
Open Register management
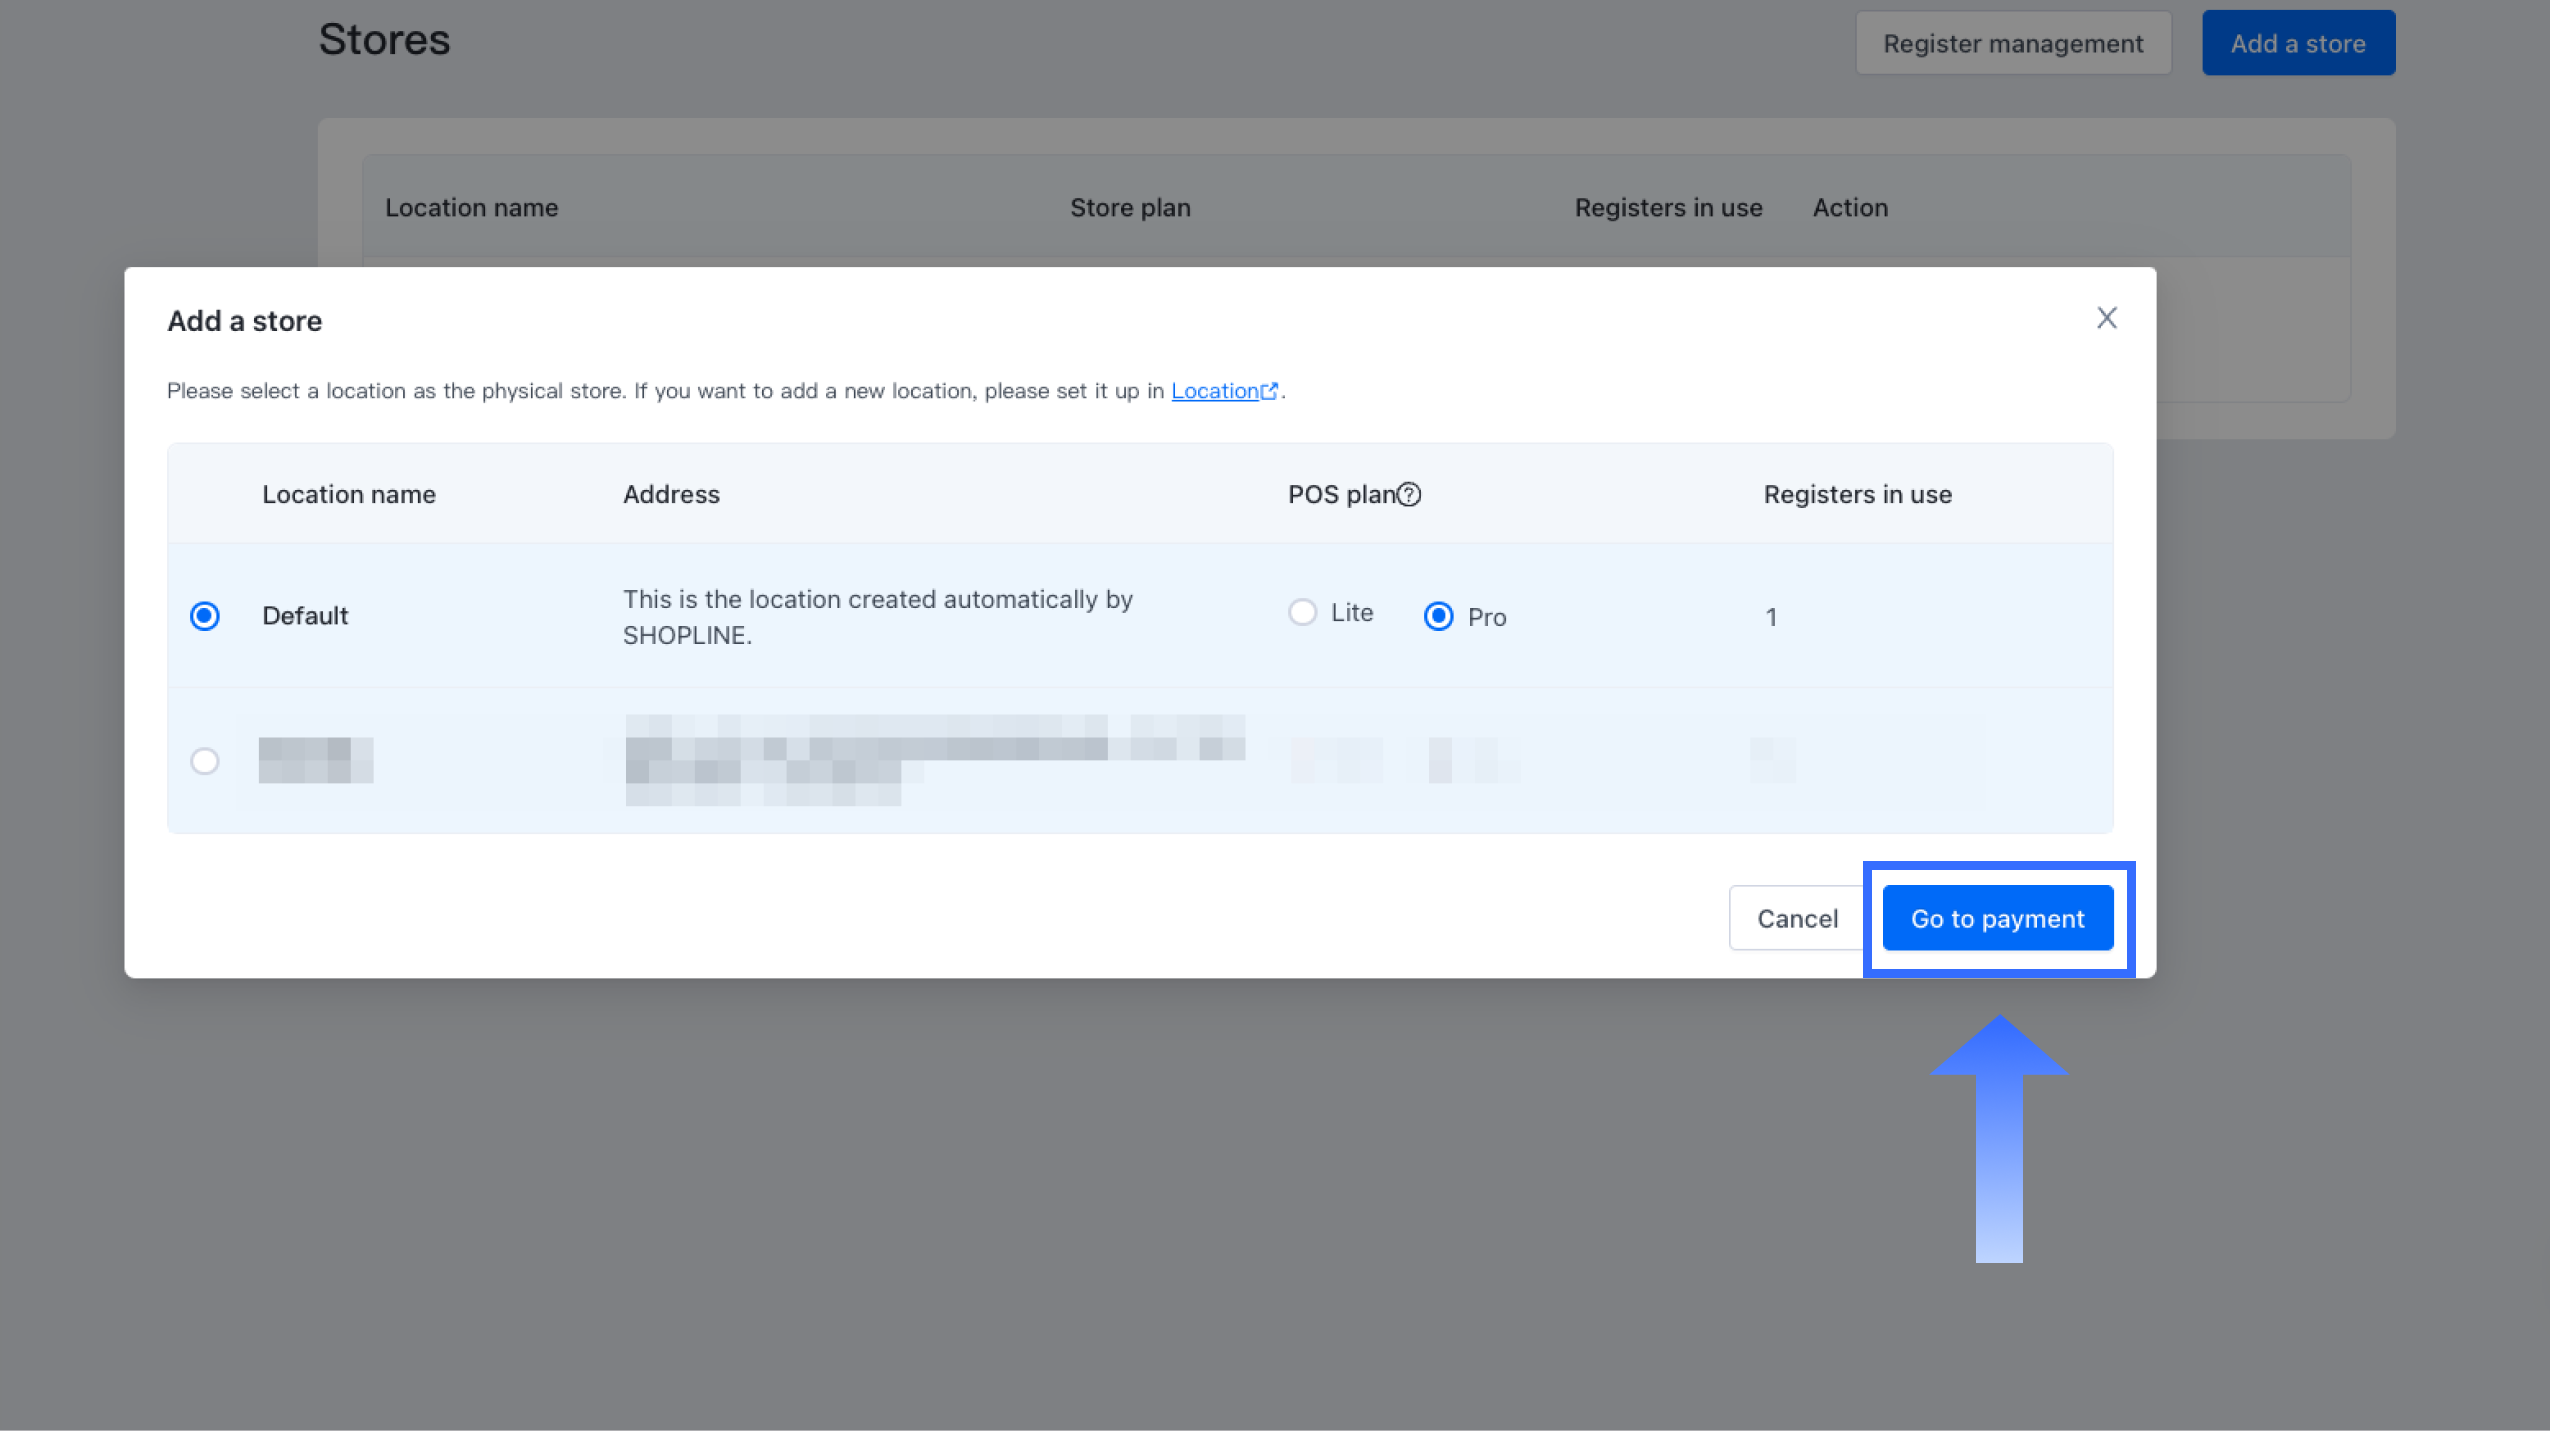[x=2012, y=43]
